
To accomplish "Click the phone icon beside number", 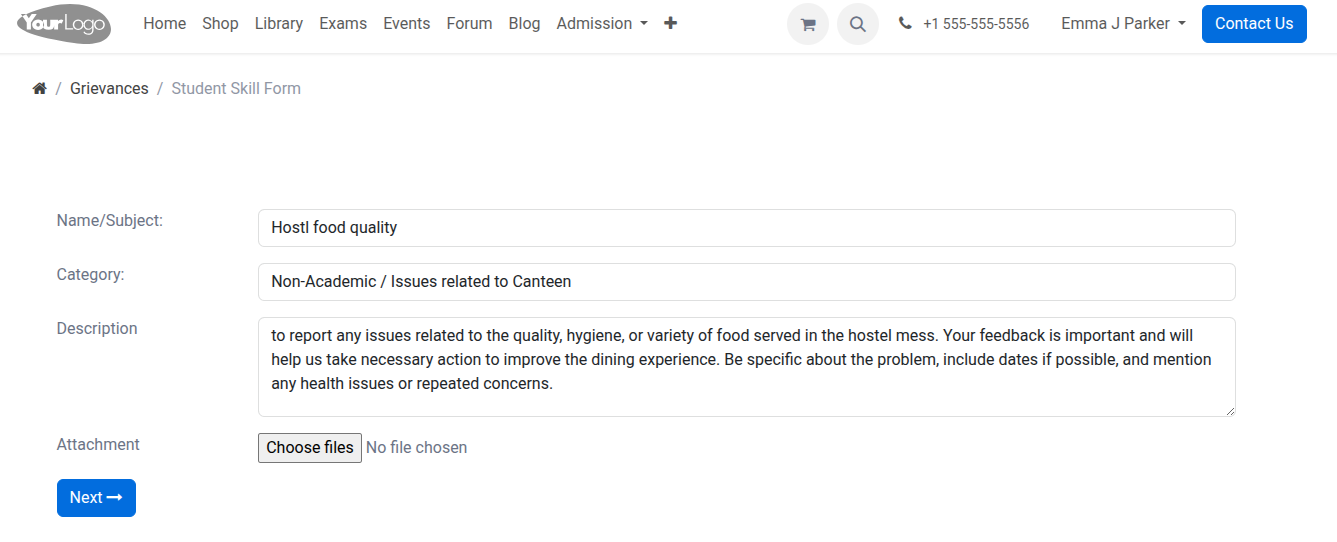I will point(905,23).
